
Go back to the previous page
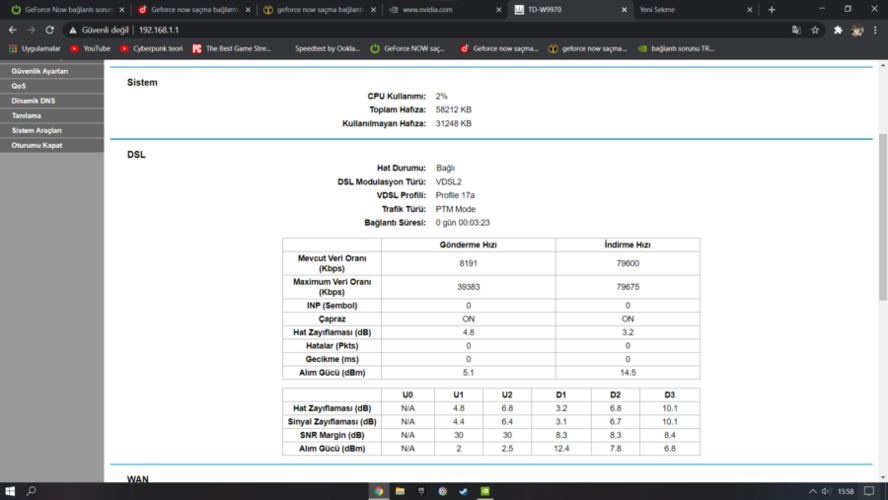click(x=12, y=30)
